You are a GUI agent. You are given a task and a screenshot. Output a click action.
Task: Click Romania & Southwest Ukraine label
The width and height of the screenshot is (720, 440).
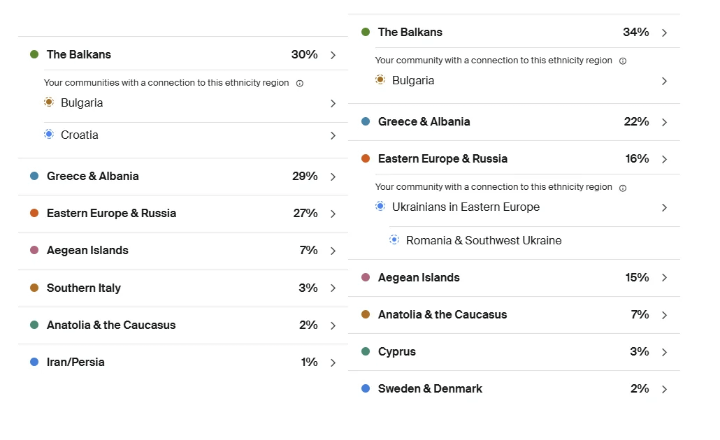484,240
